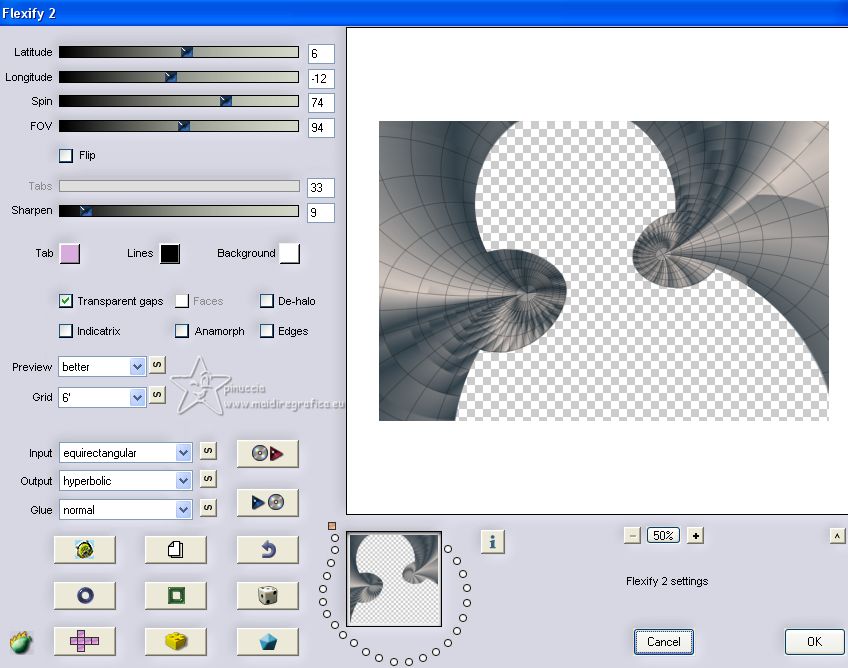Viewport: 848px width, 668px height.
Task: Click the blue pentagon gem button
Action: pos(268,641)
